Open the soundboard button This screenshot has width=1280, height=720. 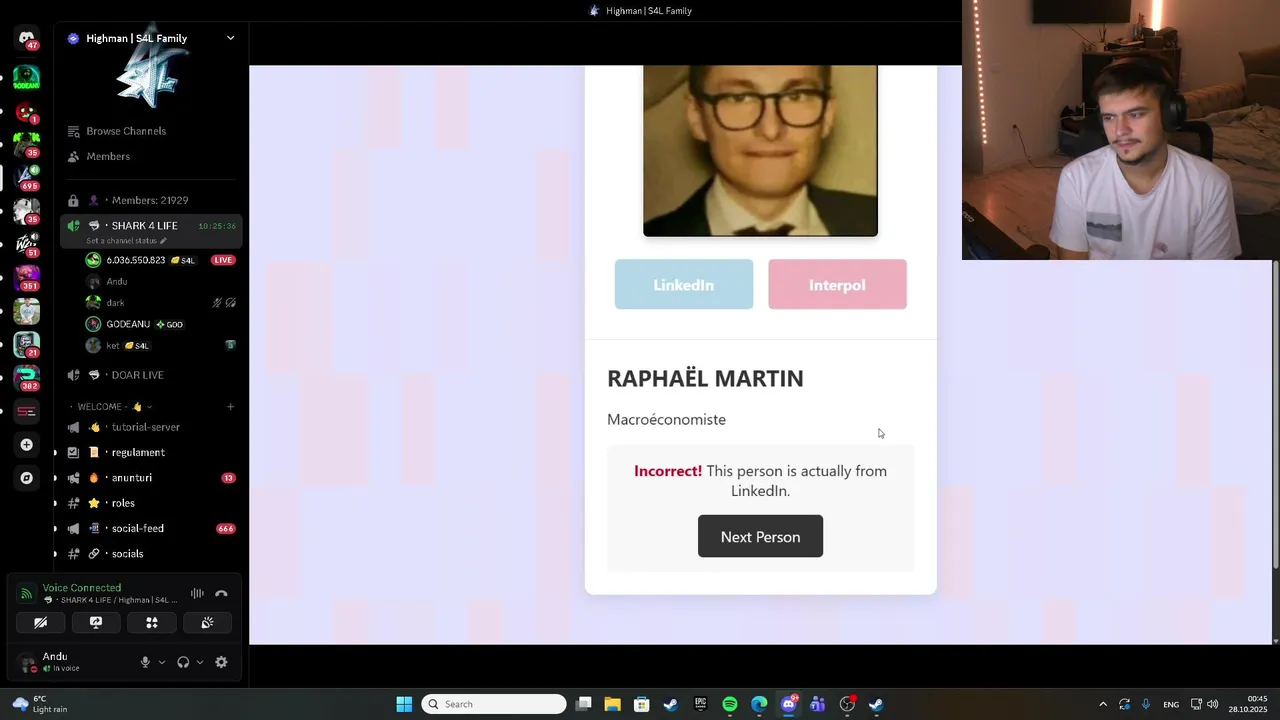pos(207,622)
